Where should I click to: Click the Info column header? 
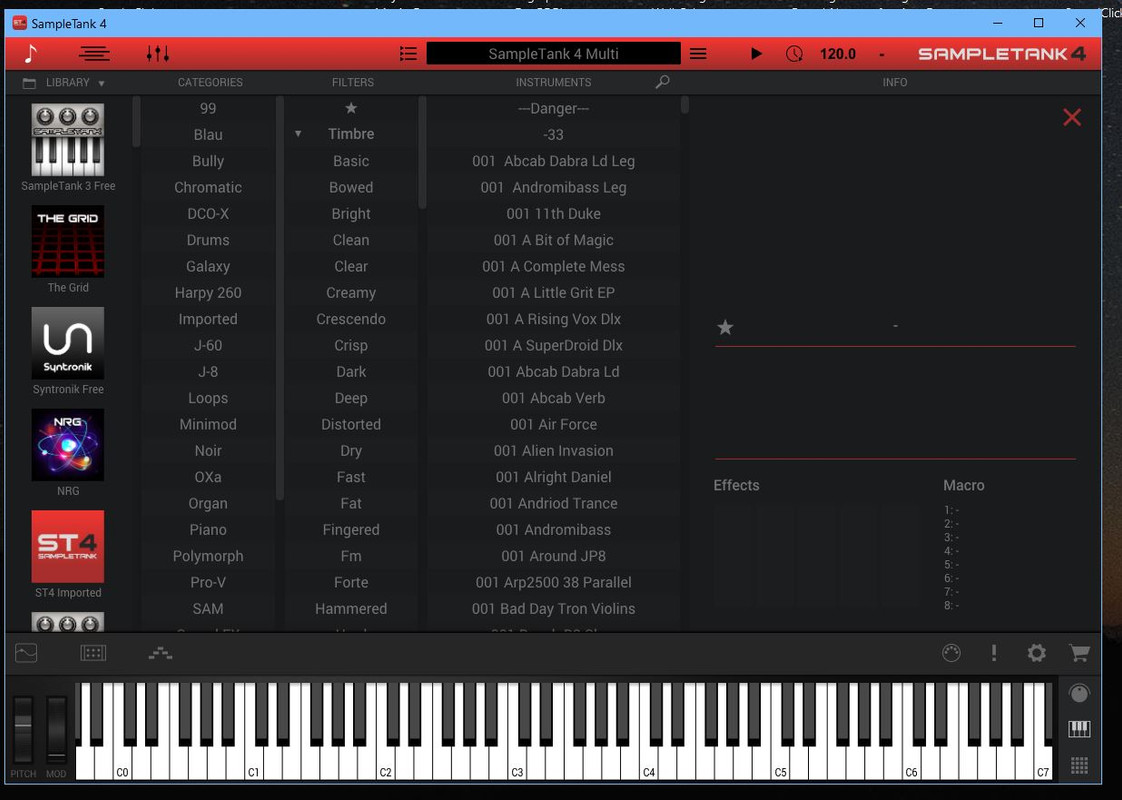tap(894, 82)
